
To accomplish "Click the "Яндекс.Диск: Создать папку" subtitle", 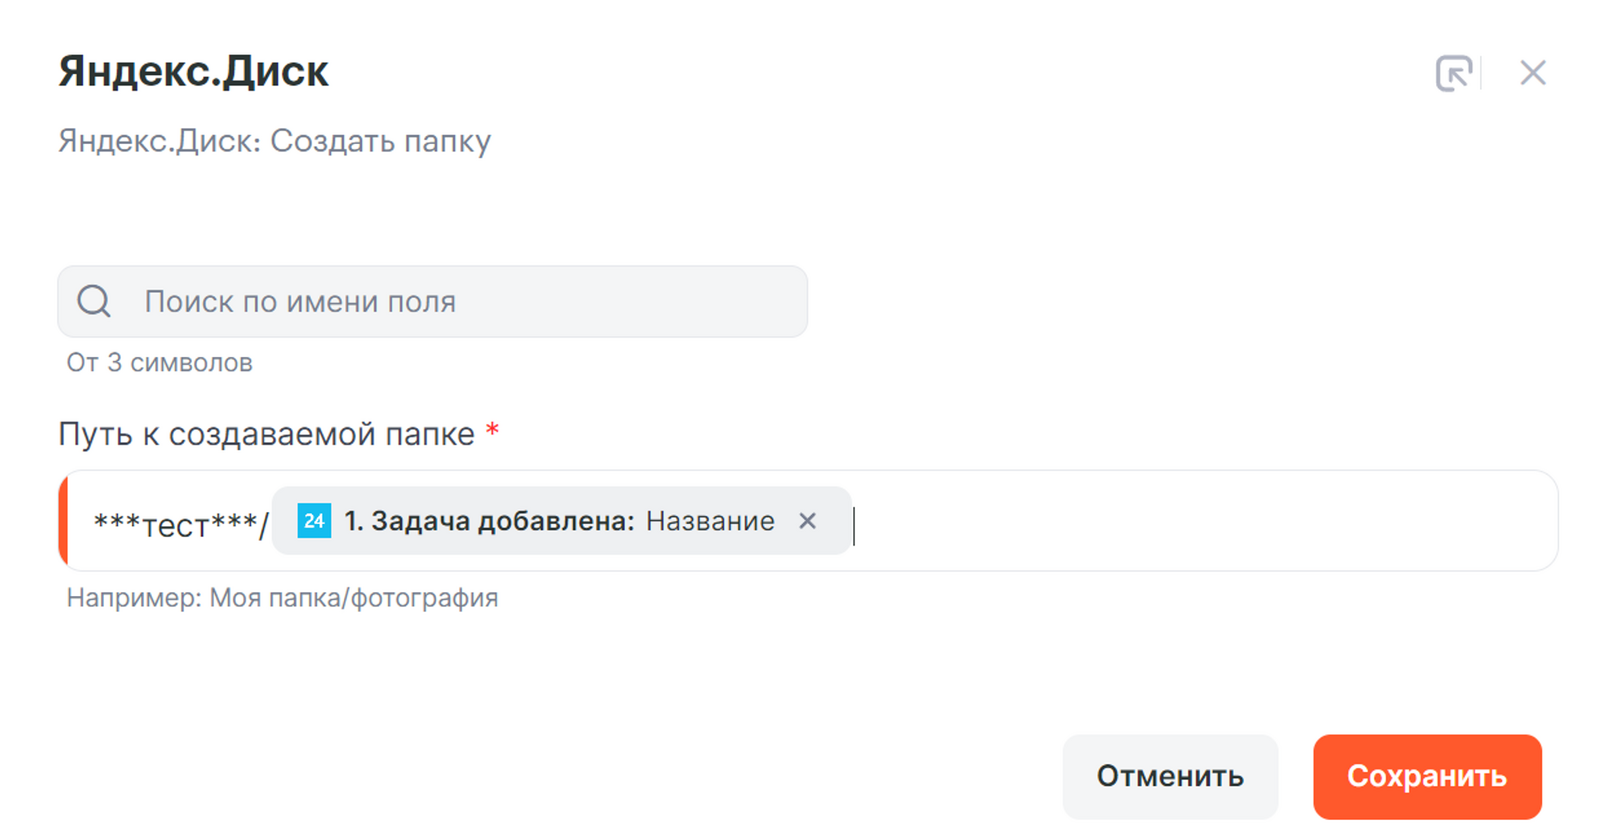I will coord(274,141).
